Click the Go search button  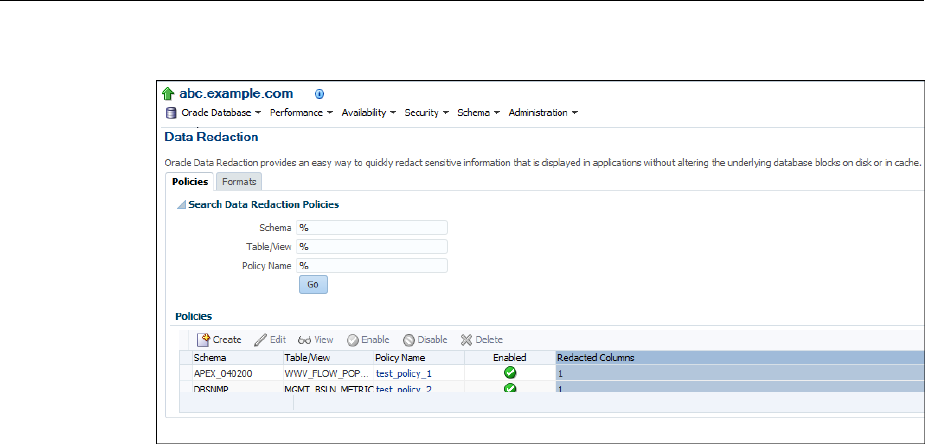pos(313,284)
